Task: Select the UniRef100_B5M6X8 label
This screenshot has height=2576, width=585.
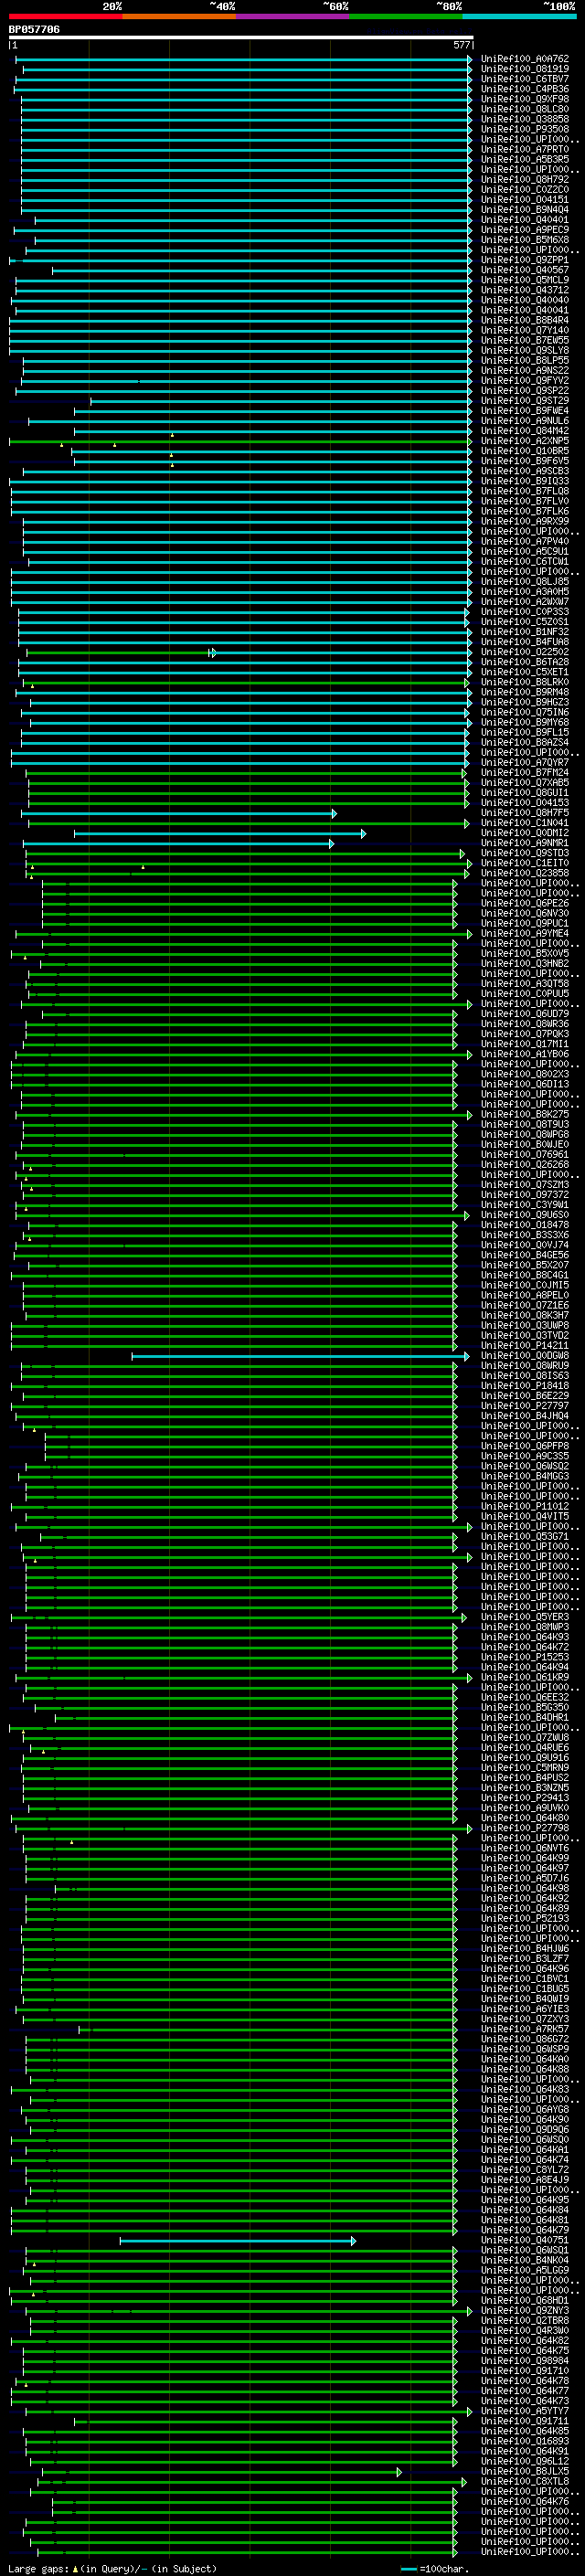Action: pyautogui.click(x=525, y=240)
